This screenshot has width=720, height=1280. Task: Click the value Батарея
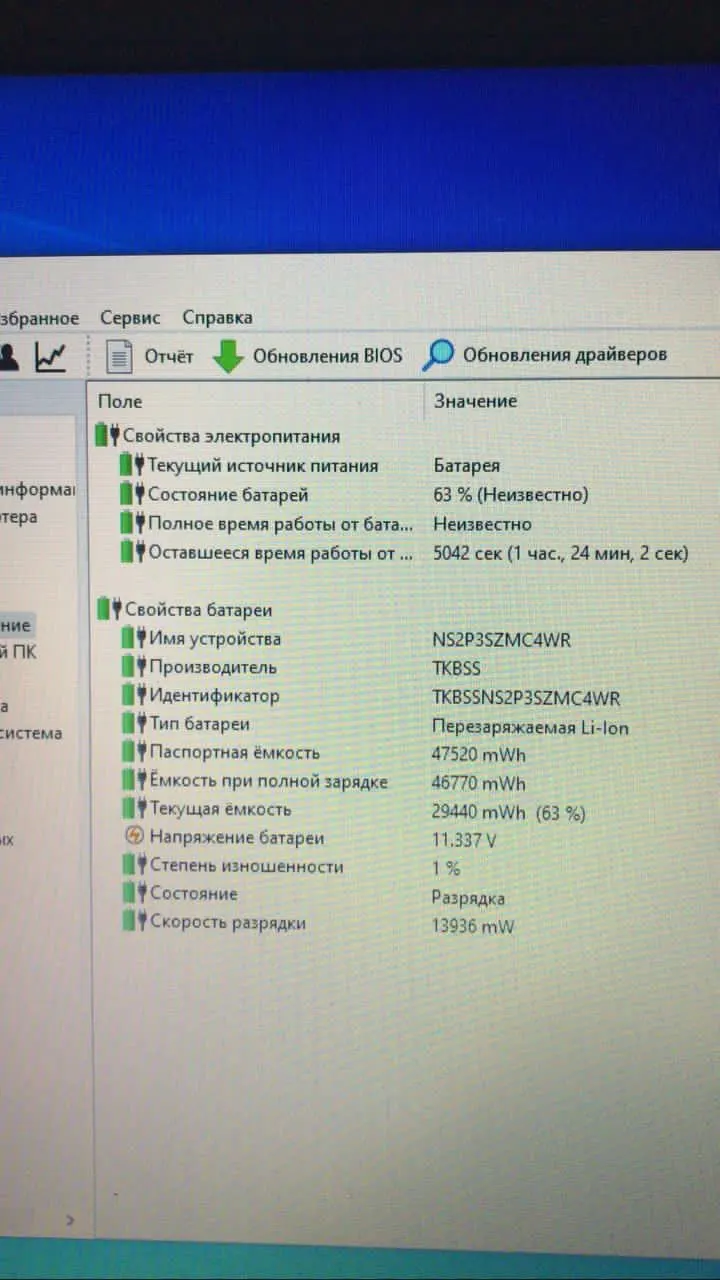tap(467, 466)
